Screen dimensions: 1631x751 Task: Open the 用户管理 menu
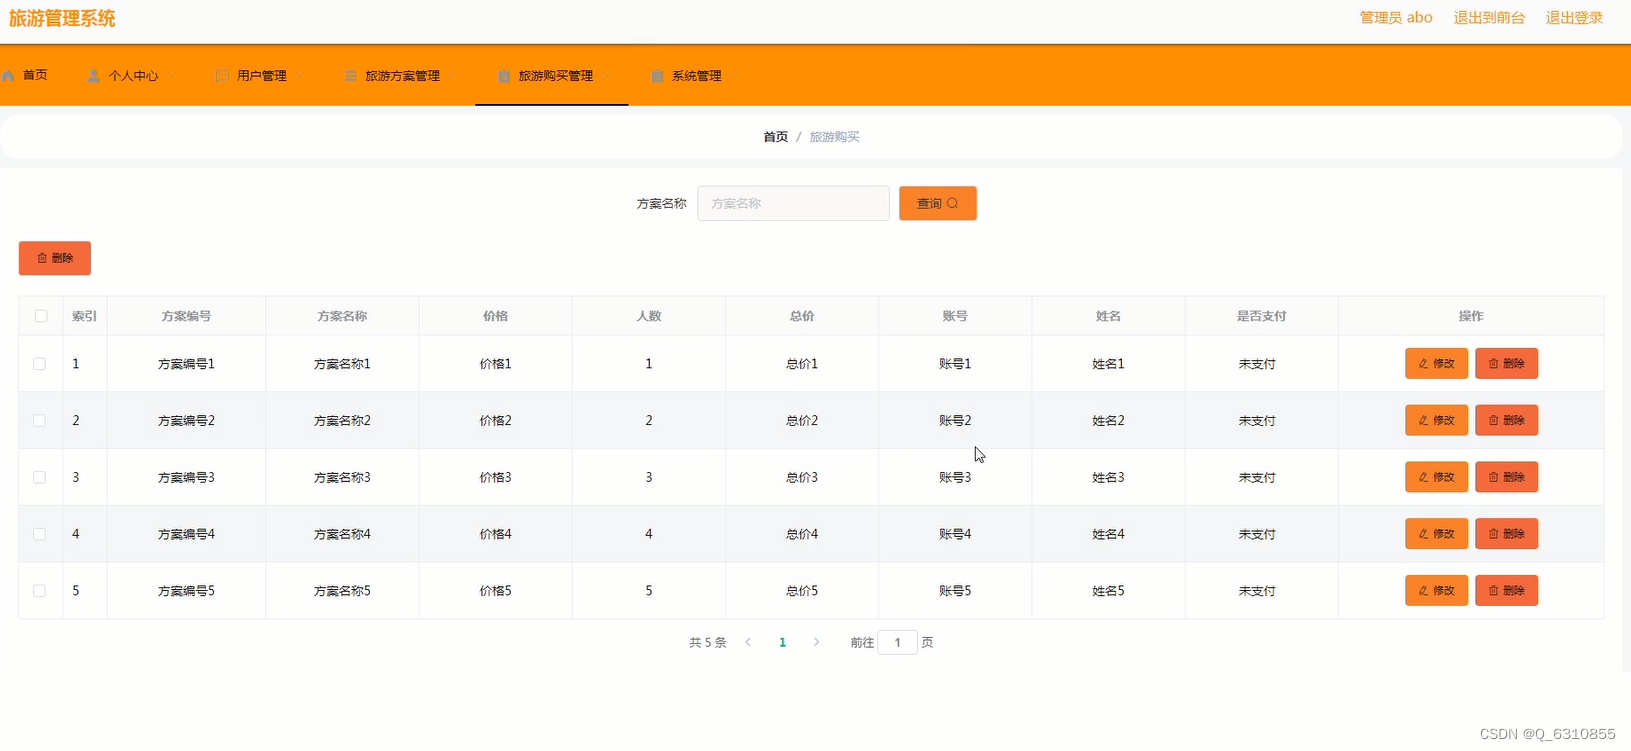tap(260, 76)
